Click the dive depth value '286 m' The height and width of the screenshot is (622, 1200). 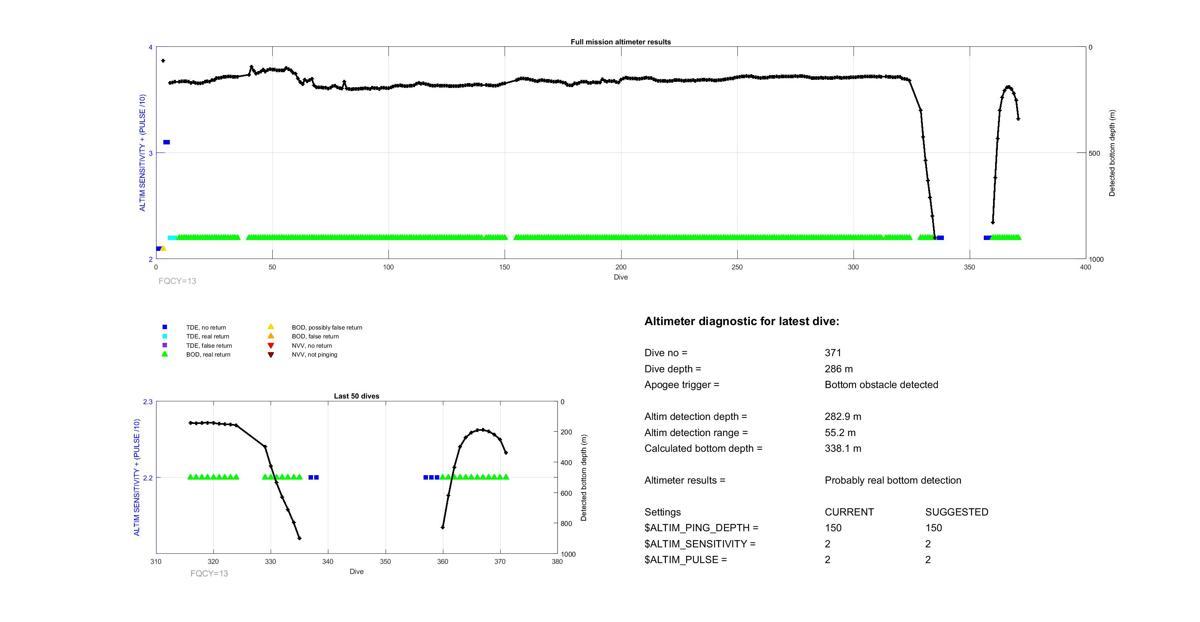[x=839, y=369]
